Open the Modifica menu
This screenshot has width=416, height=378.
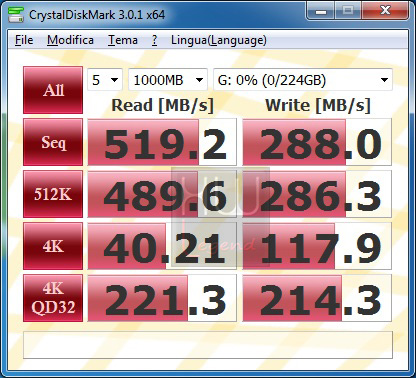70,40
